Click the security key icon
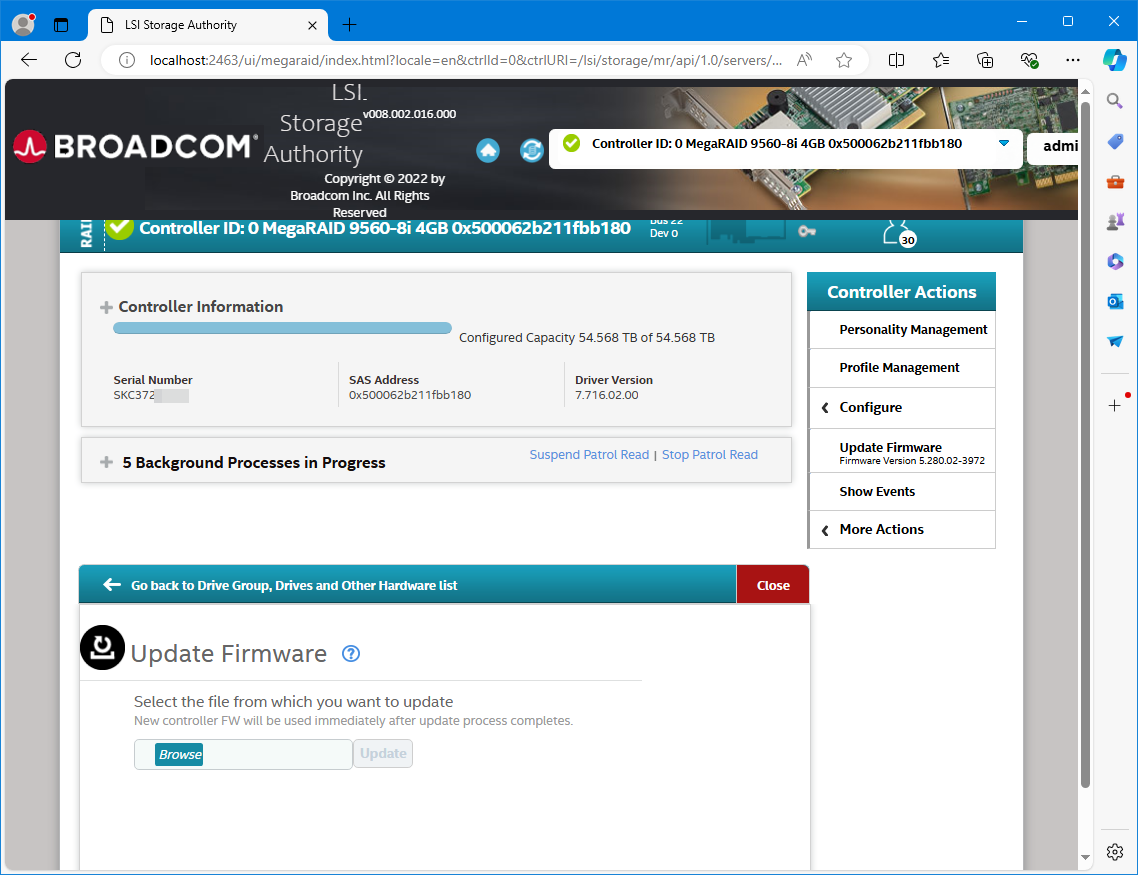 point(807,231)
